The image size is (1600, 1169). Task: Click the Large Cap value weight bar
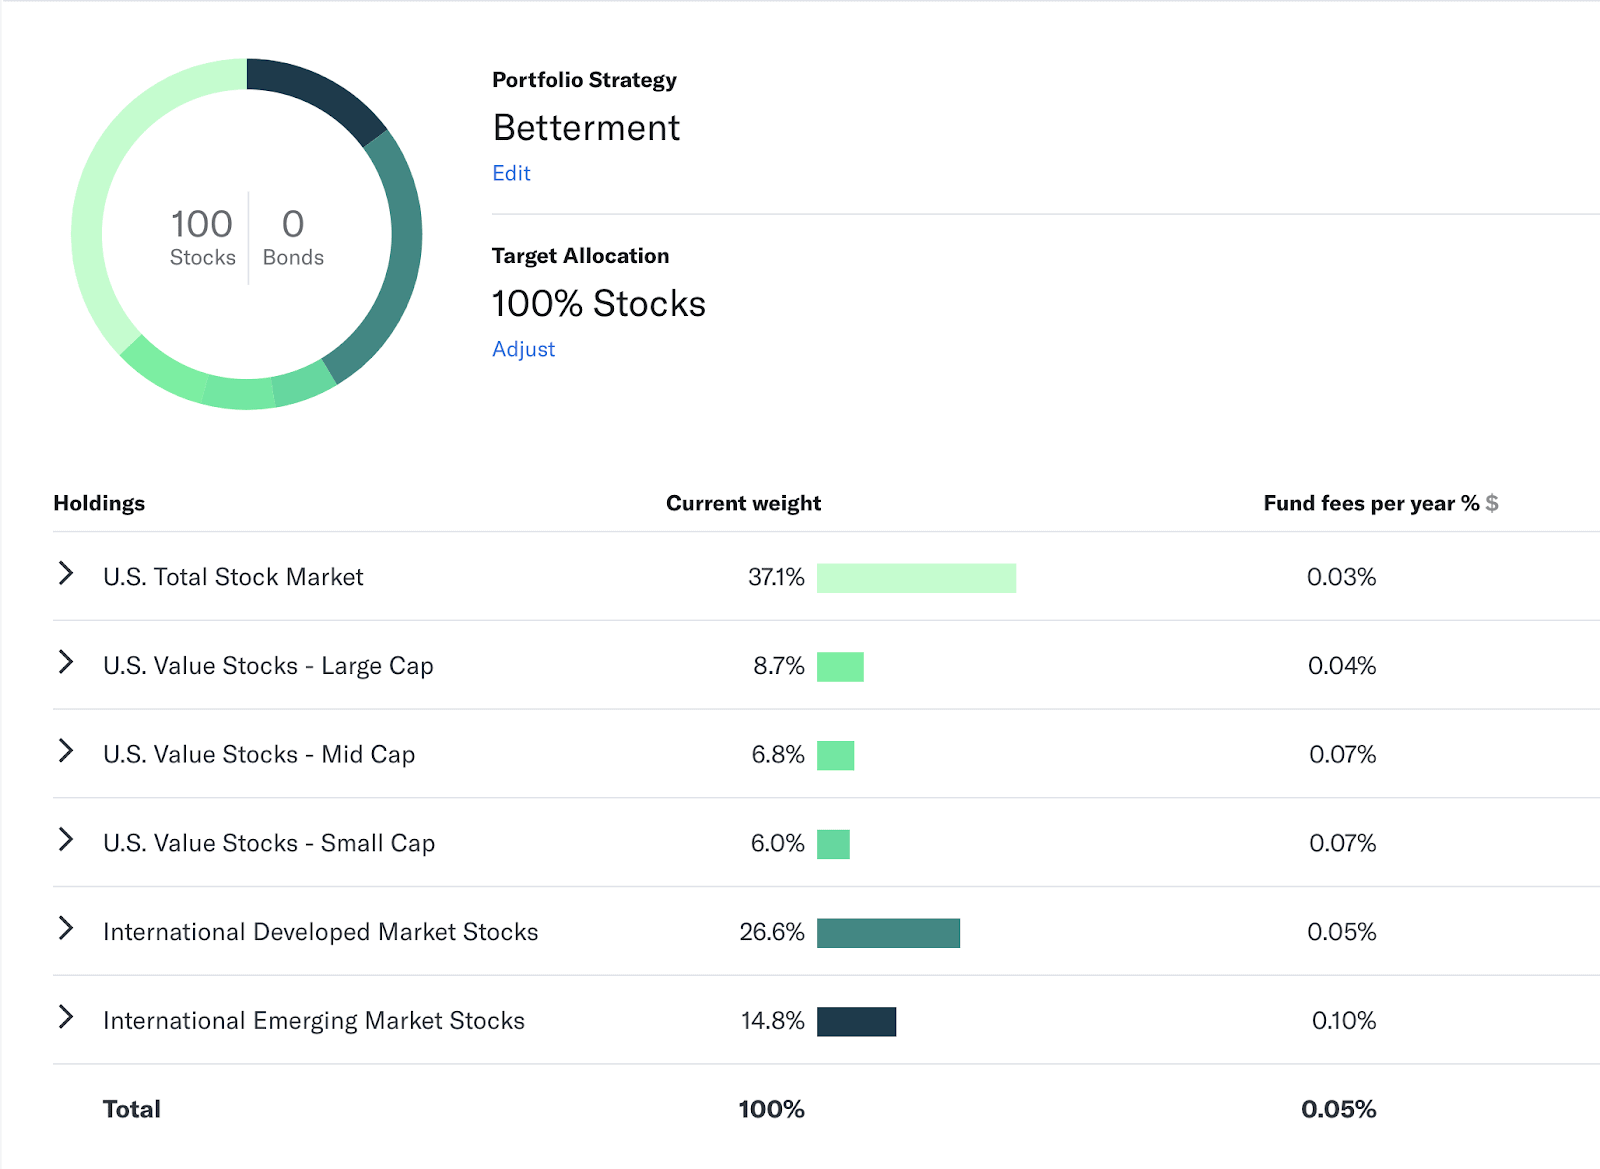(x=840, y=667)
